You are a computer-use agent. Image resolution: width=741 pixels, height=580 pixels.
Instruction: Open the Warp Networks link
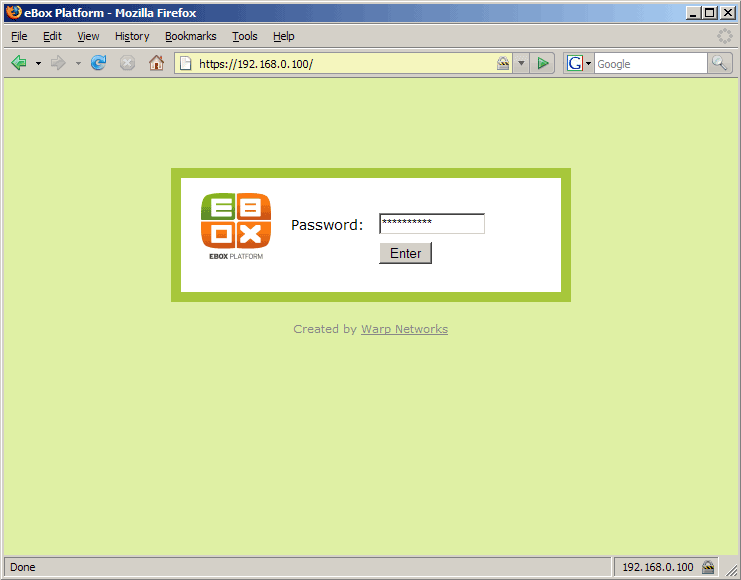pos(405,329)
